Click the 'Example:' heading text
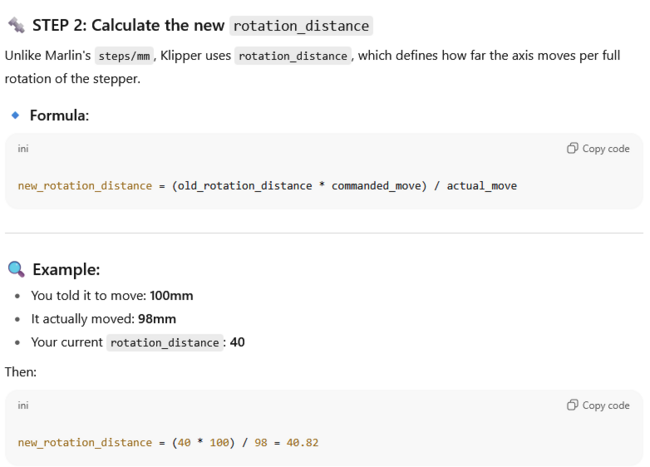The image size is (650, 467). [66, 270]
